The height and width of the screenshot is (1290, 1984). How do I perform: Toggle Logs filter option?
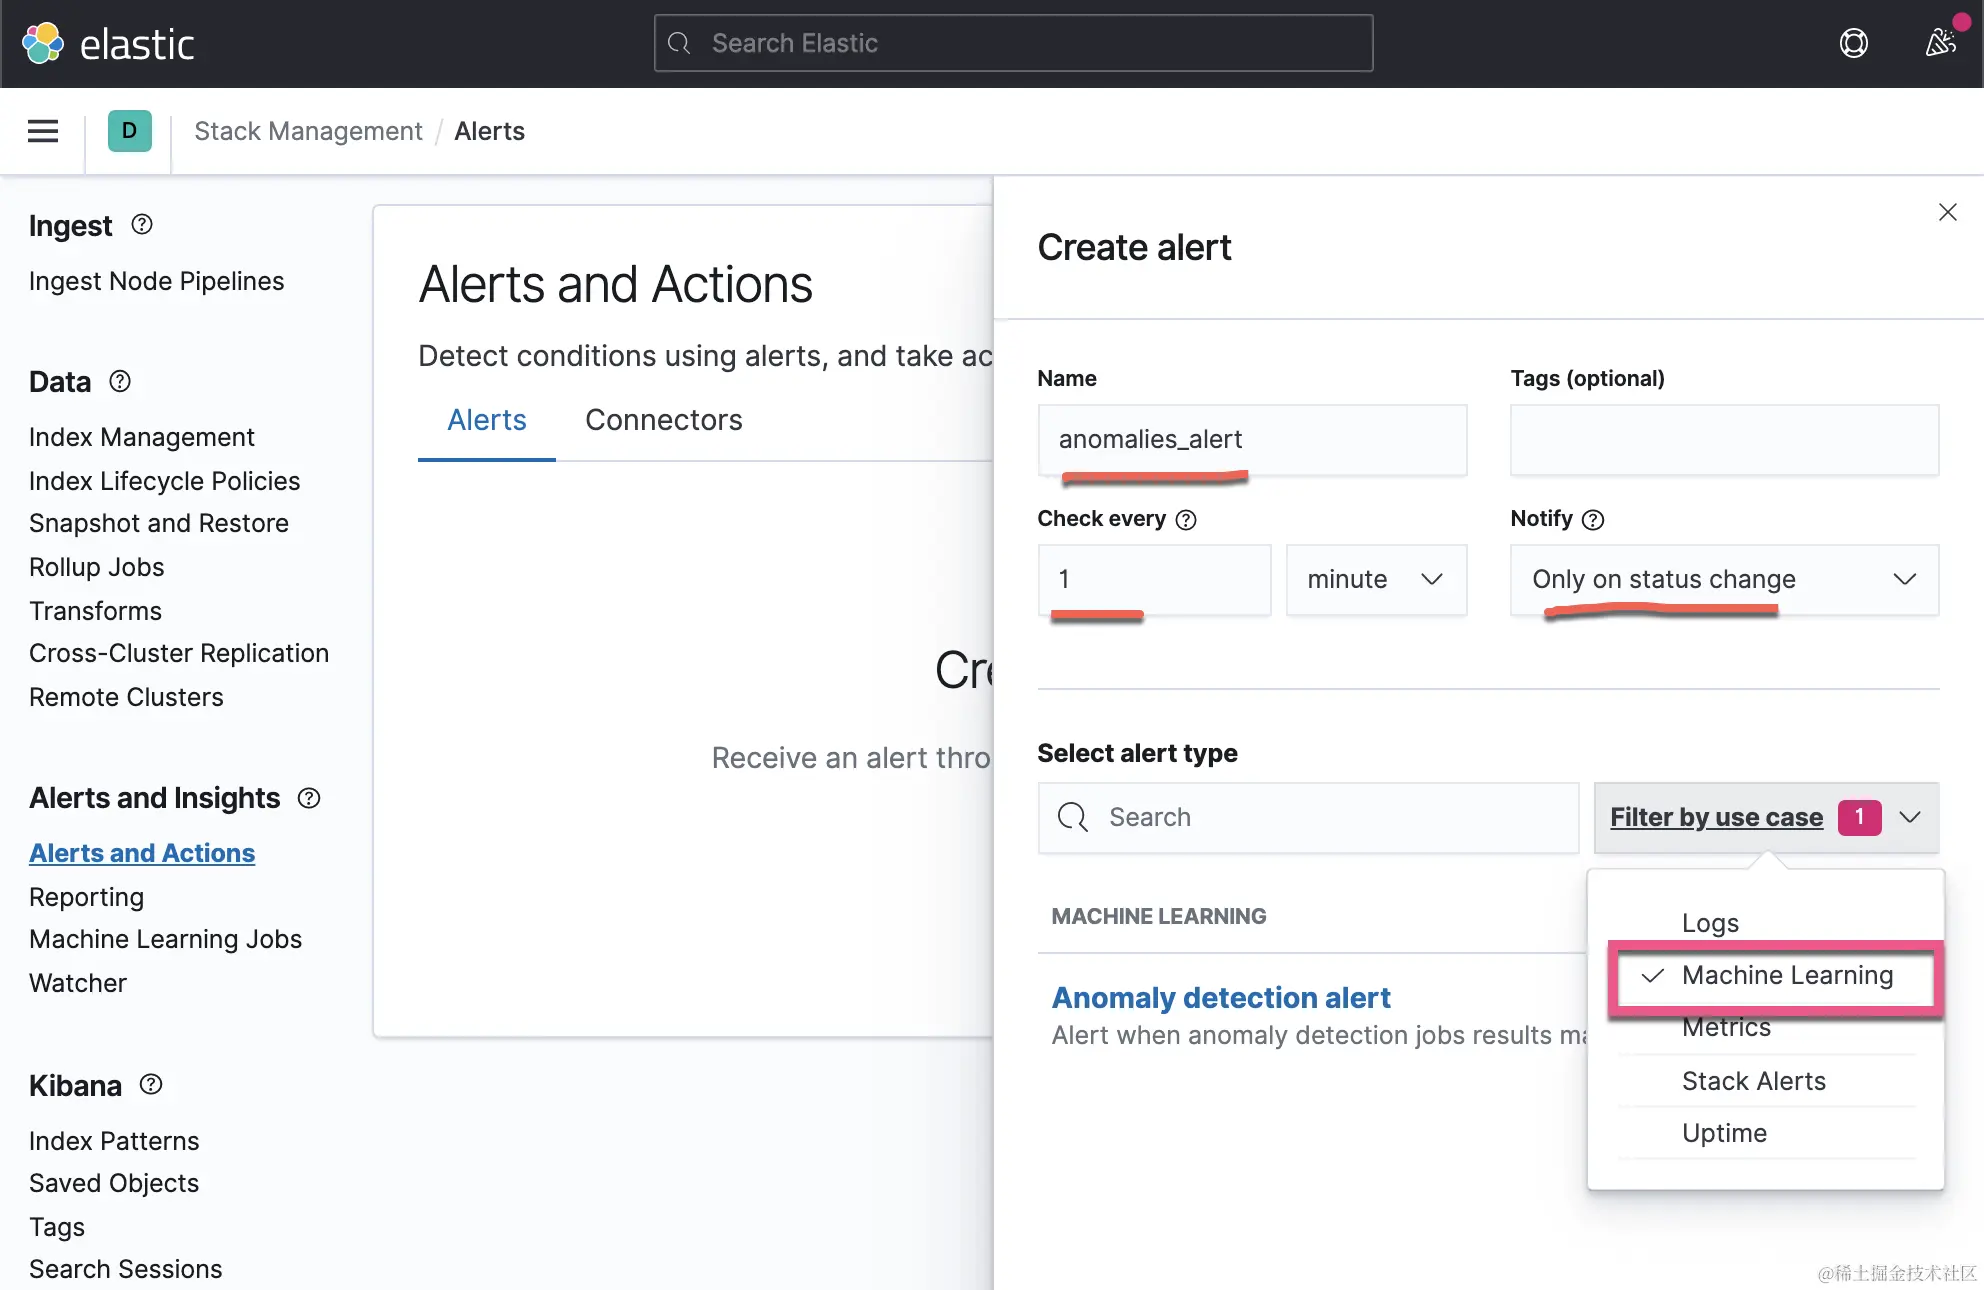pyautogui.click(x=1710, y=923)
